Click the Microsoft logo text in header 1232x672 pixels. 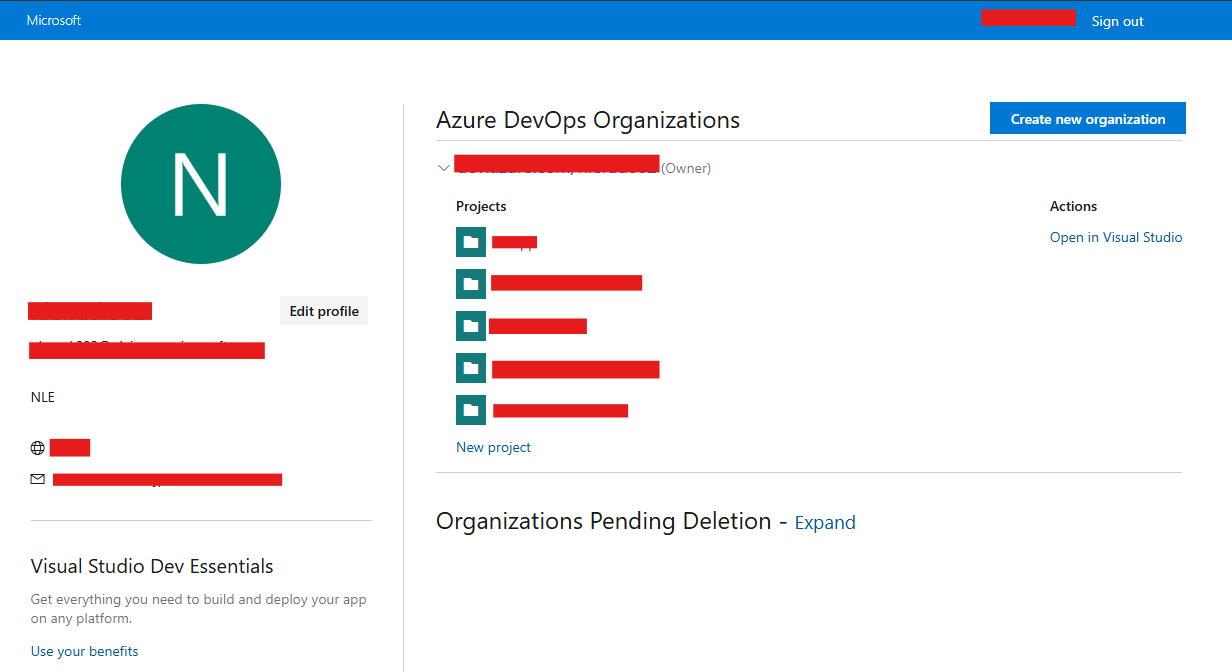[x=54, y=20]
